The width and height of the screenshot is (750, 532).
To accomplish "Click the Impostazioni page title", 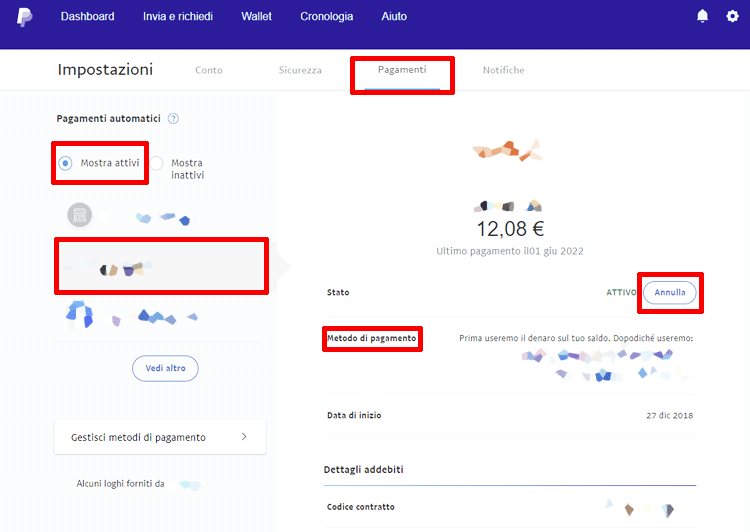I will tap(105, 70).
